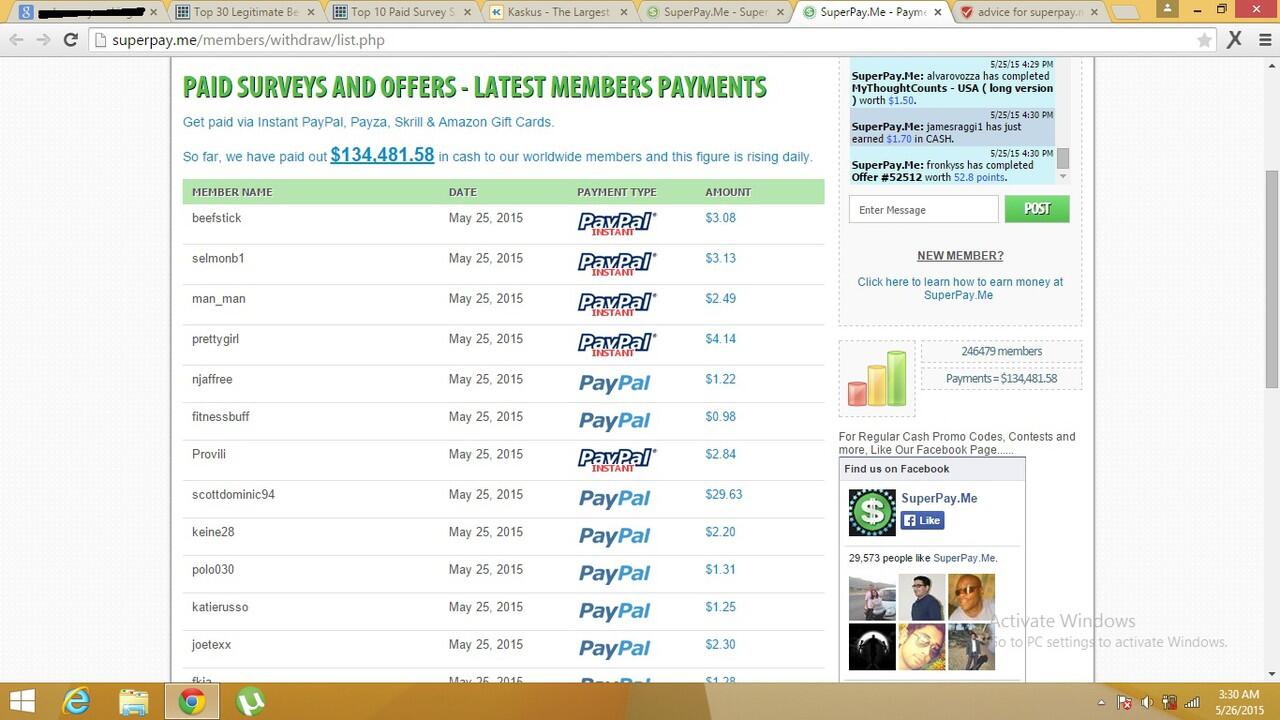
Task: Click the $29.63 amount
Action: click(x=724, y=495)
